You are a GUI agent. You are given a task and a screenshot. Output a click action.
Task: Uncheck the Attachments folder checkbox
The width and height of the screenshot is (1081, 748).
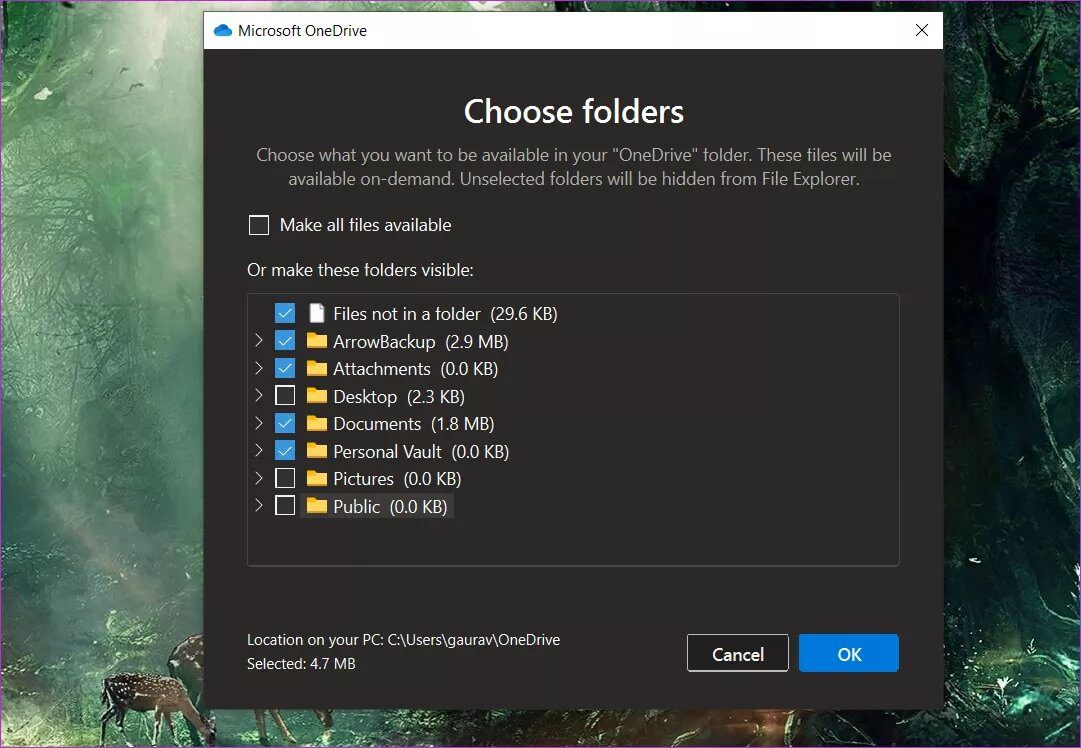285,368
